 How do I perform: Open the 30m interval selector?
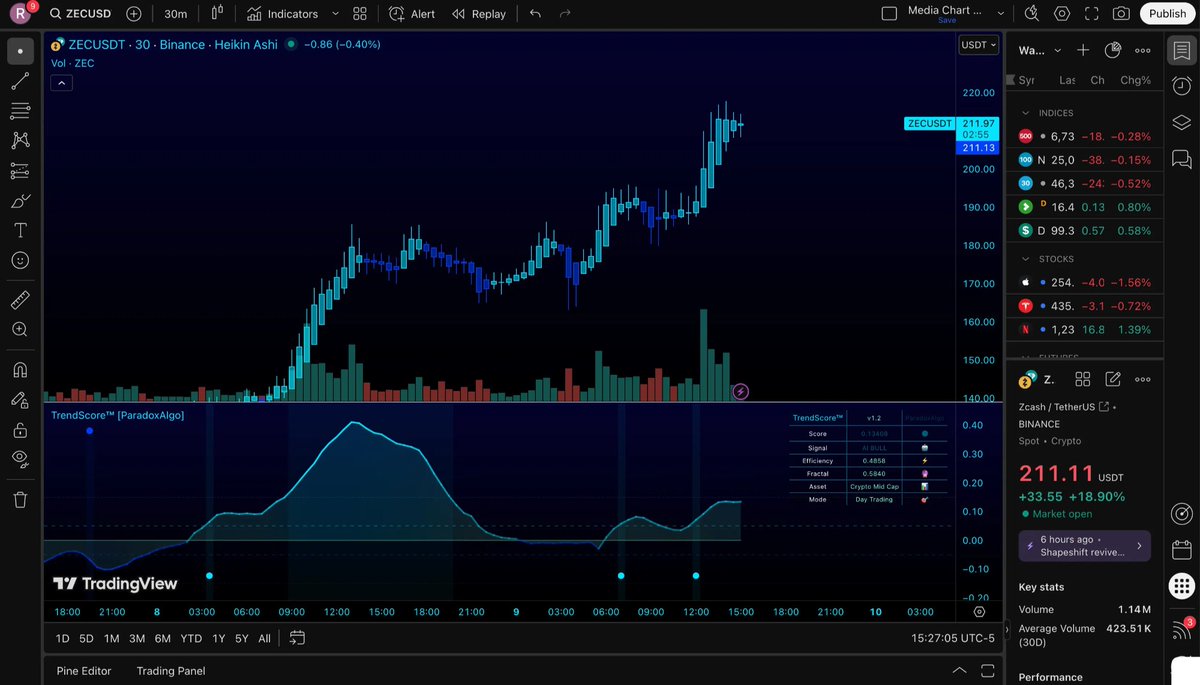pos(176,14)
